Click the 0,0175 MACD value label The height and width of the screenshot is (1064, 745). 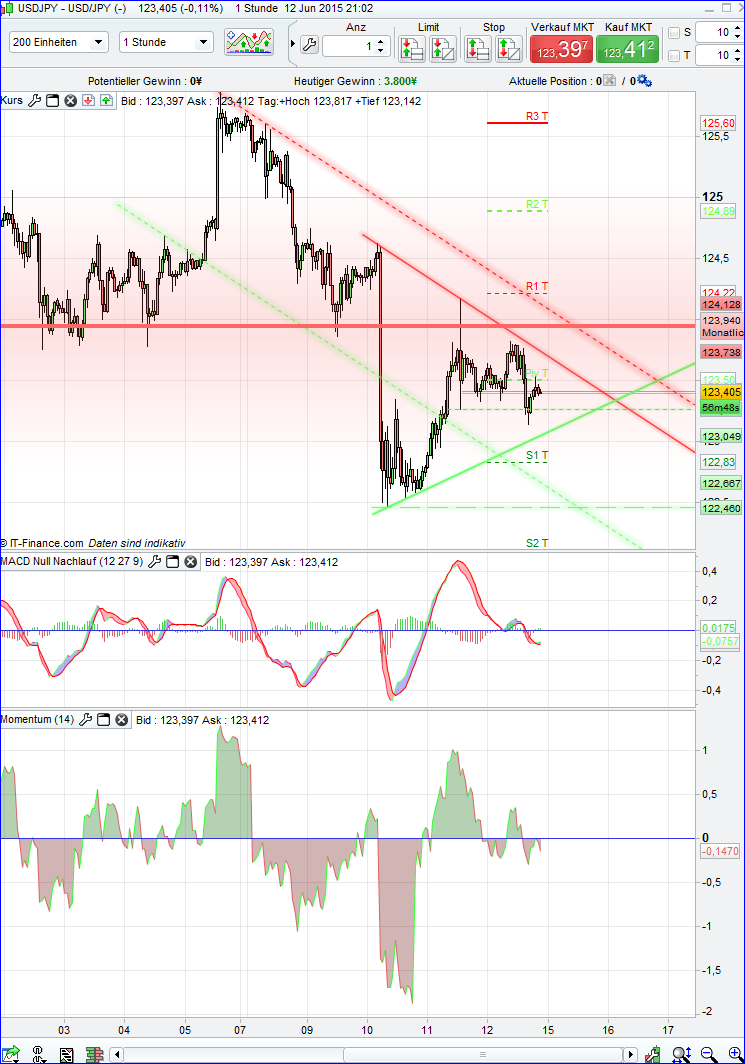[x=719, y=628]
